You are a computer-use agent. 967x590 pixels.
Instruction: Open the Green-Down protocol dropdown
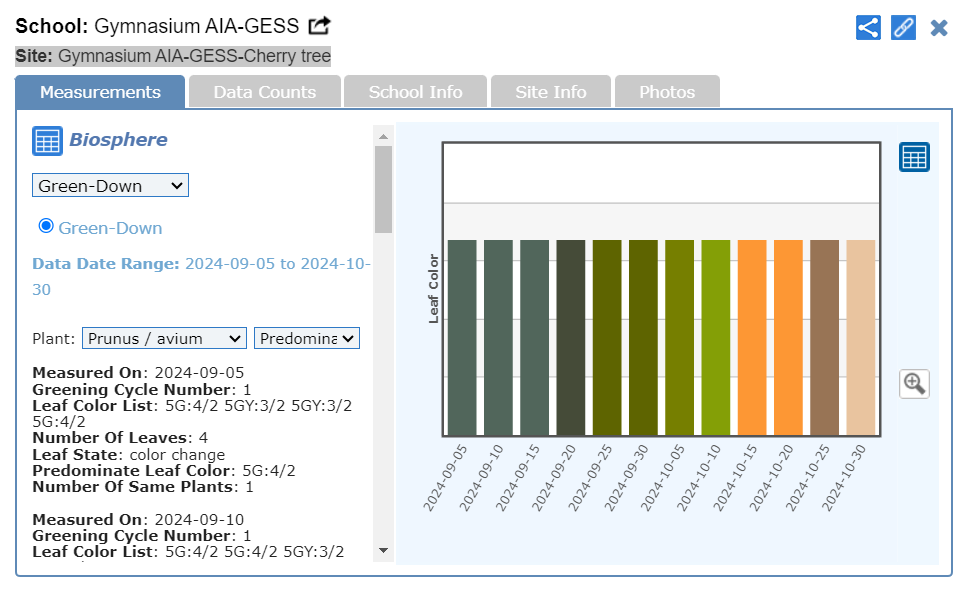point(110,185)
